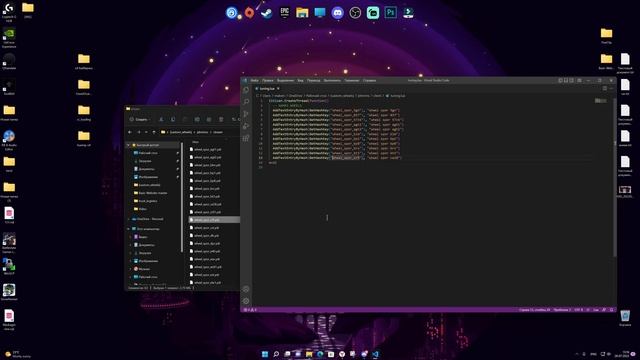Open Customize Layout button in VS Code title bar

[x=579, y=80]
